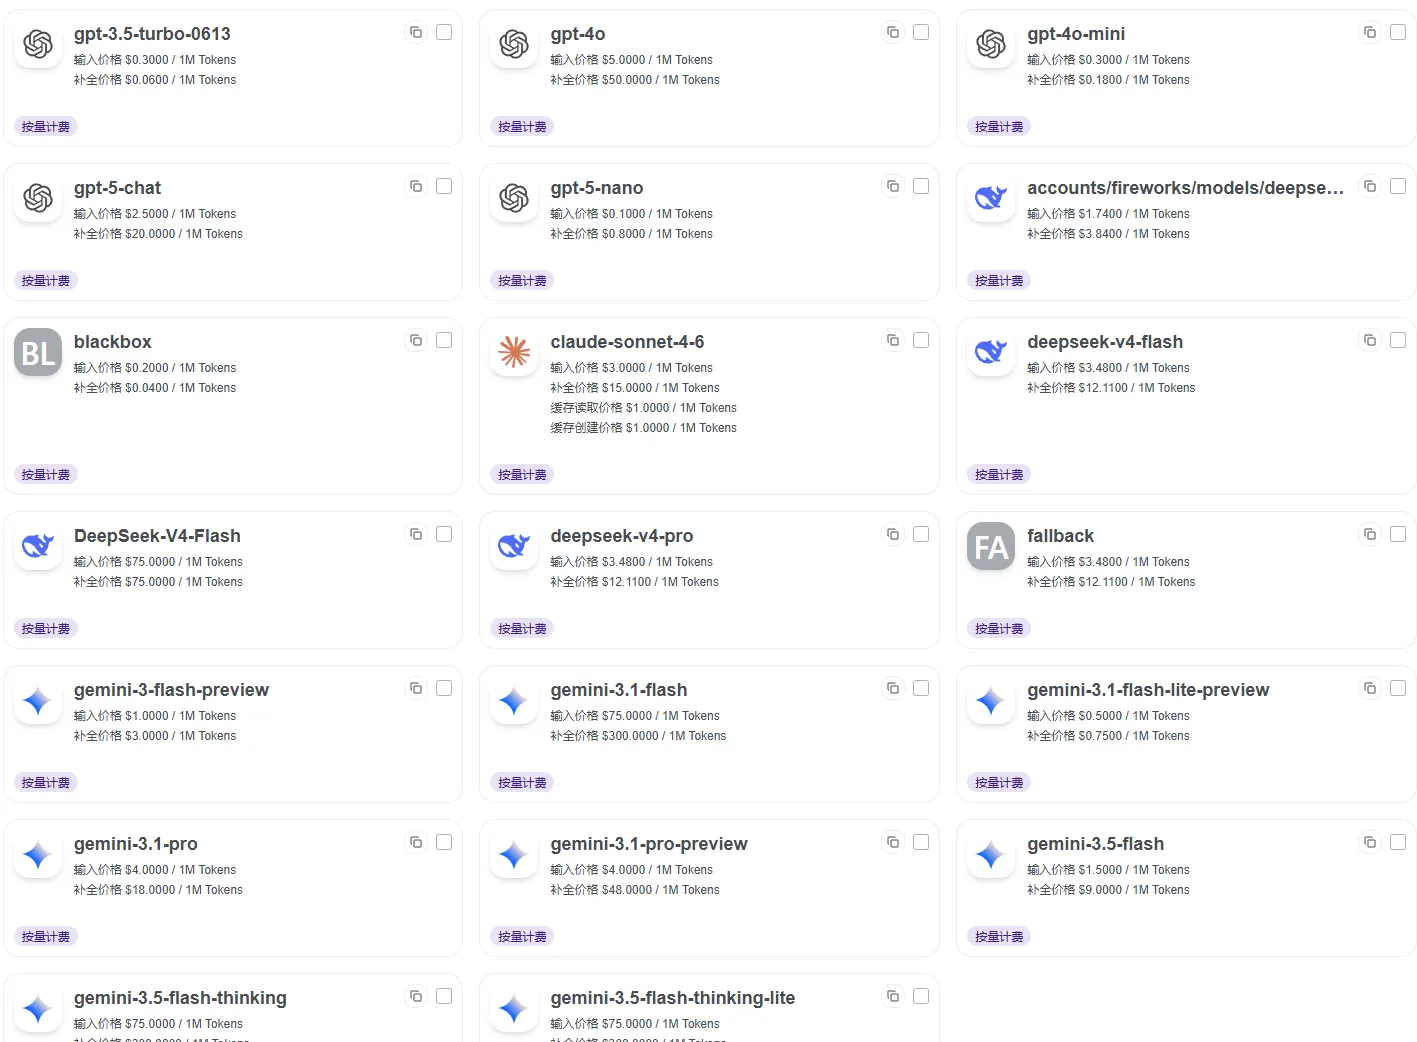
Task: Click the Claude logo beside claude-sonnet-4-6
Action: (514, 352)
